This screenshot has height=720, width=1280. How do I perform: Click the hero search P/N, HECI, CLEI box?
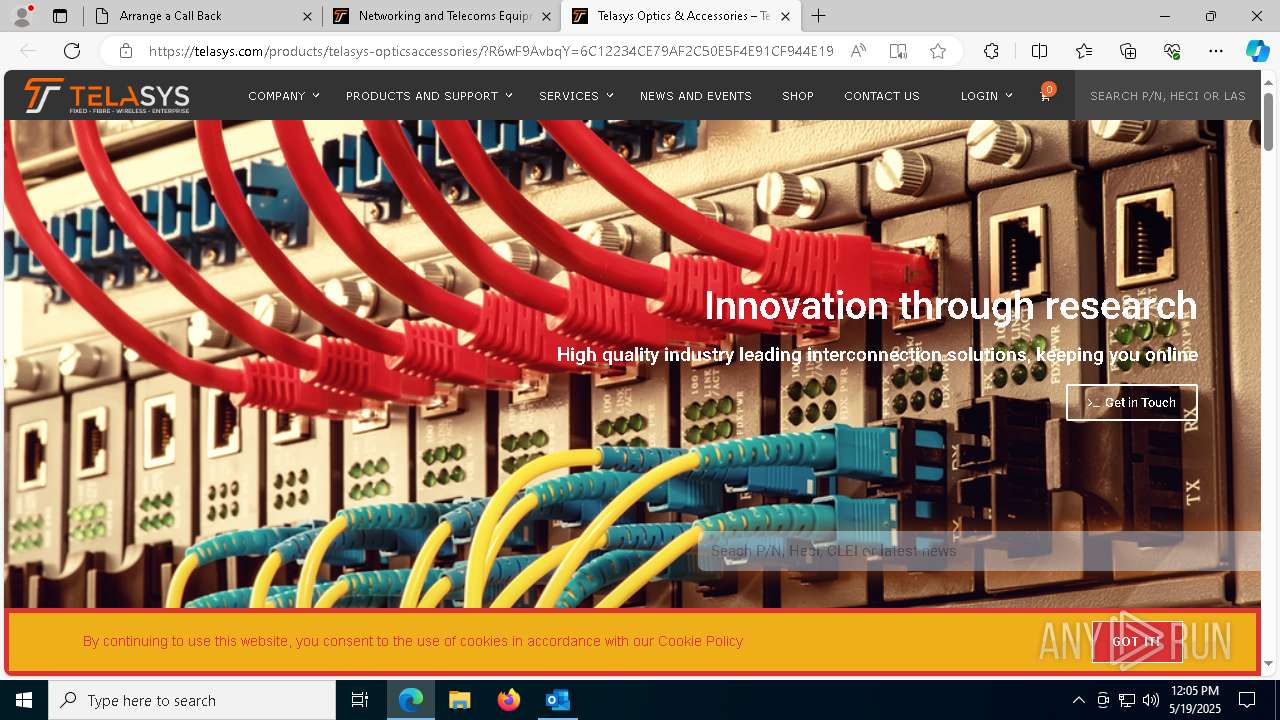tap(978, 551)
